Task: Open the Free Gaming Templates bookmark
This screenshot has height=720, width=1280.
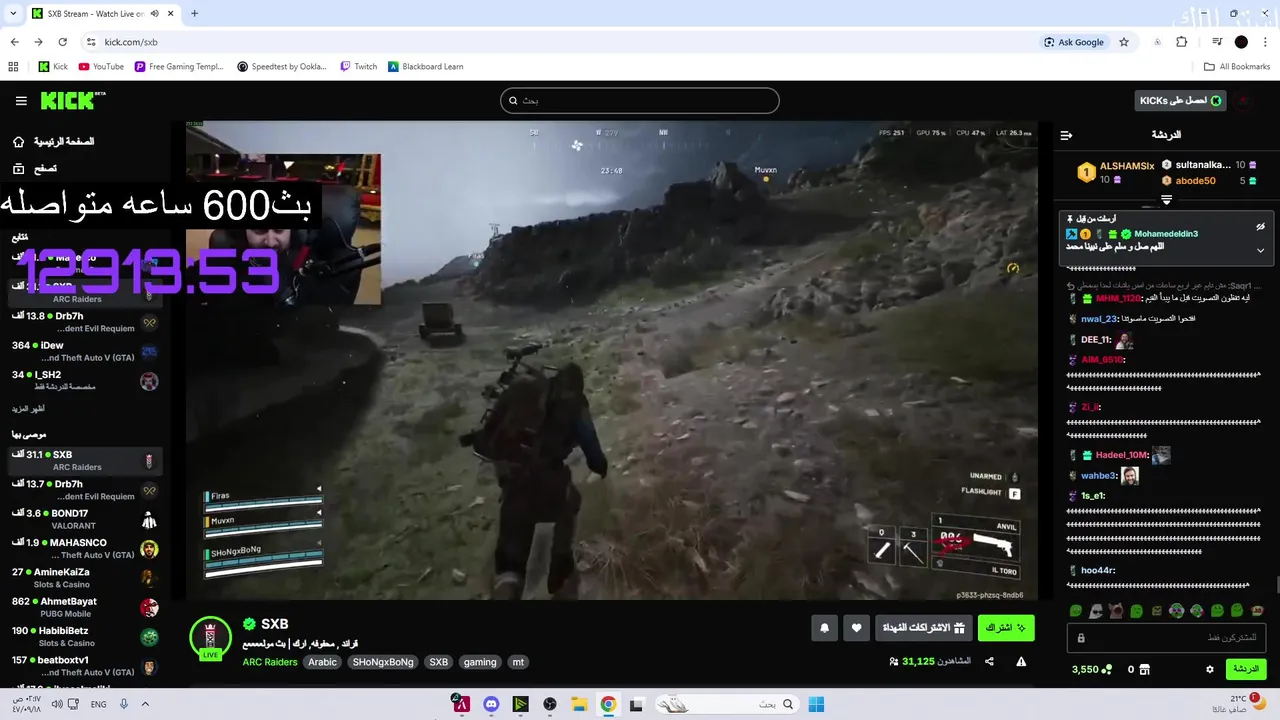Action: [x=180, y=67]
